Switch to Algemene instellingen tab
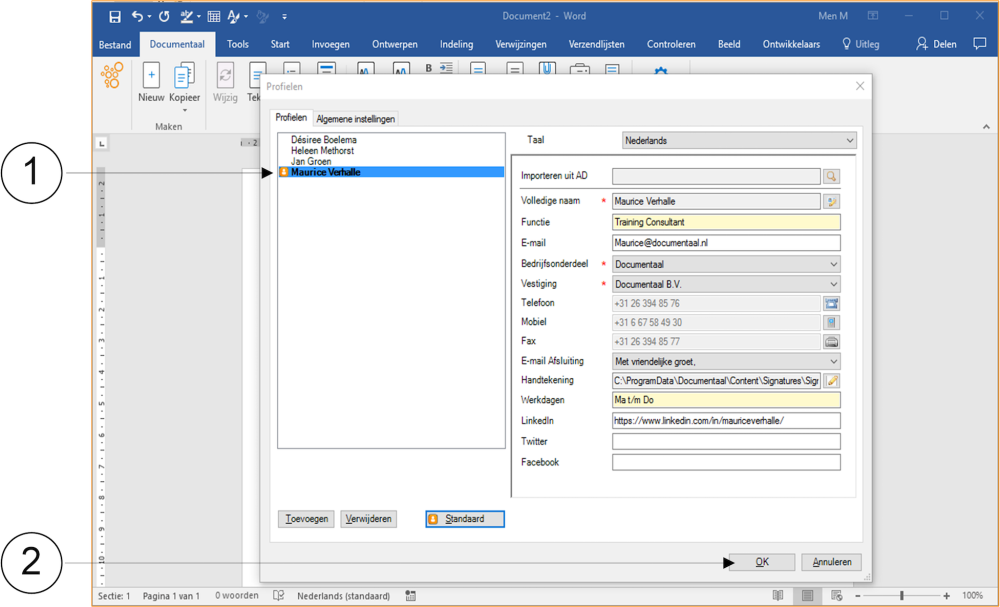The width and height of the screenshot is (1000, 607). click(355, 119)
